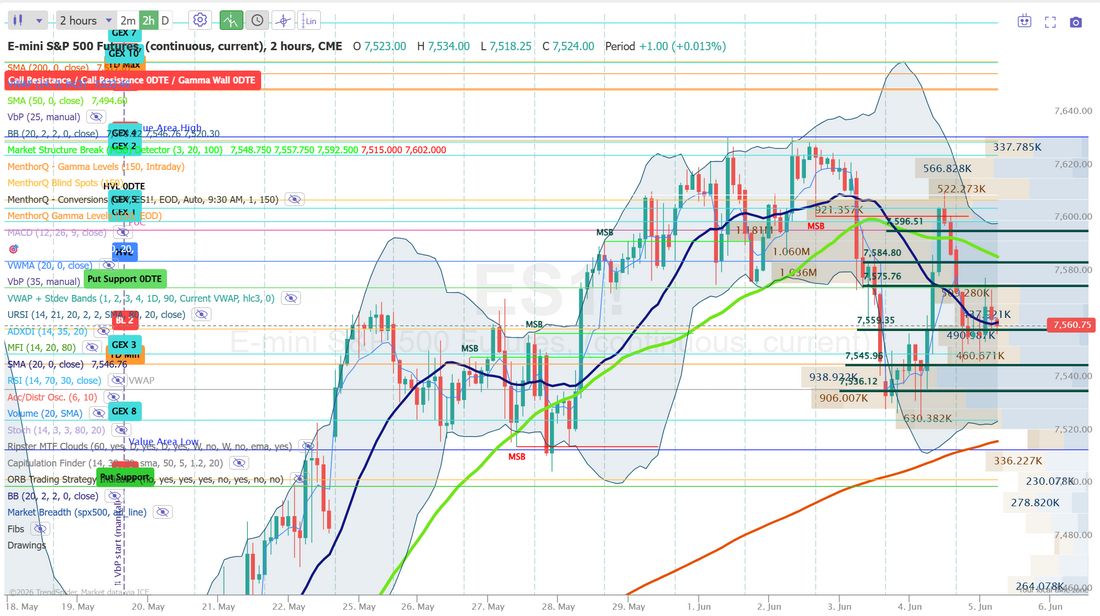Select the 2m timeframe tab
The height and width of the screenshot is (616, 1100).
point(128,20)
